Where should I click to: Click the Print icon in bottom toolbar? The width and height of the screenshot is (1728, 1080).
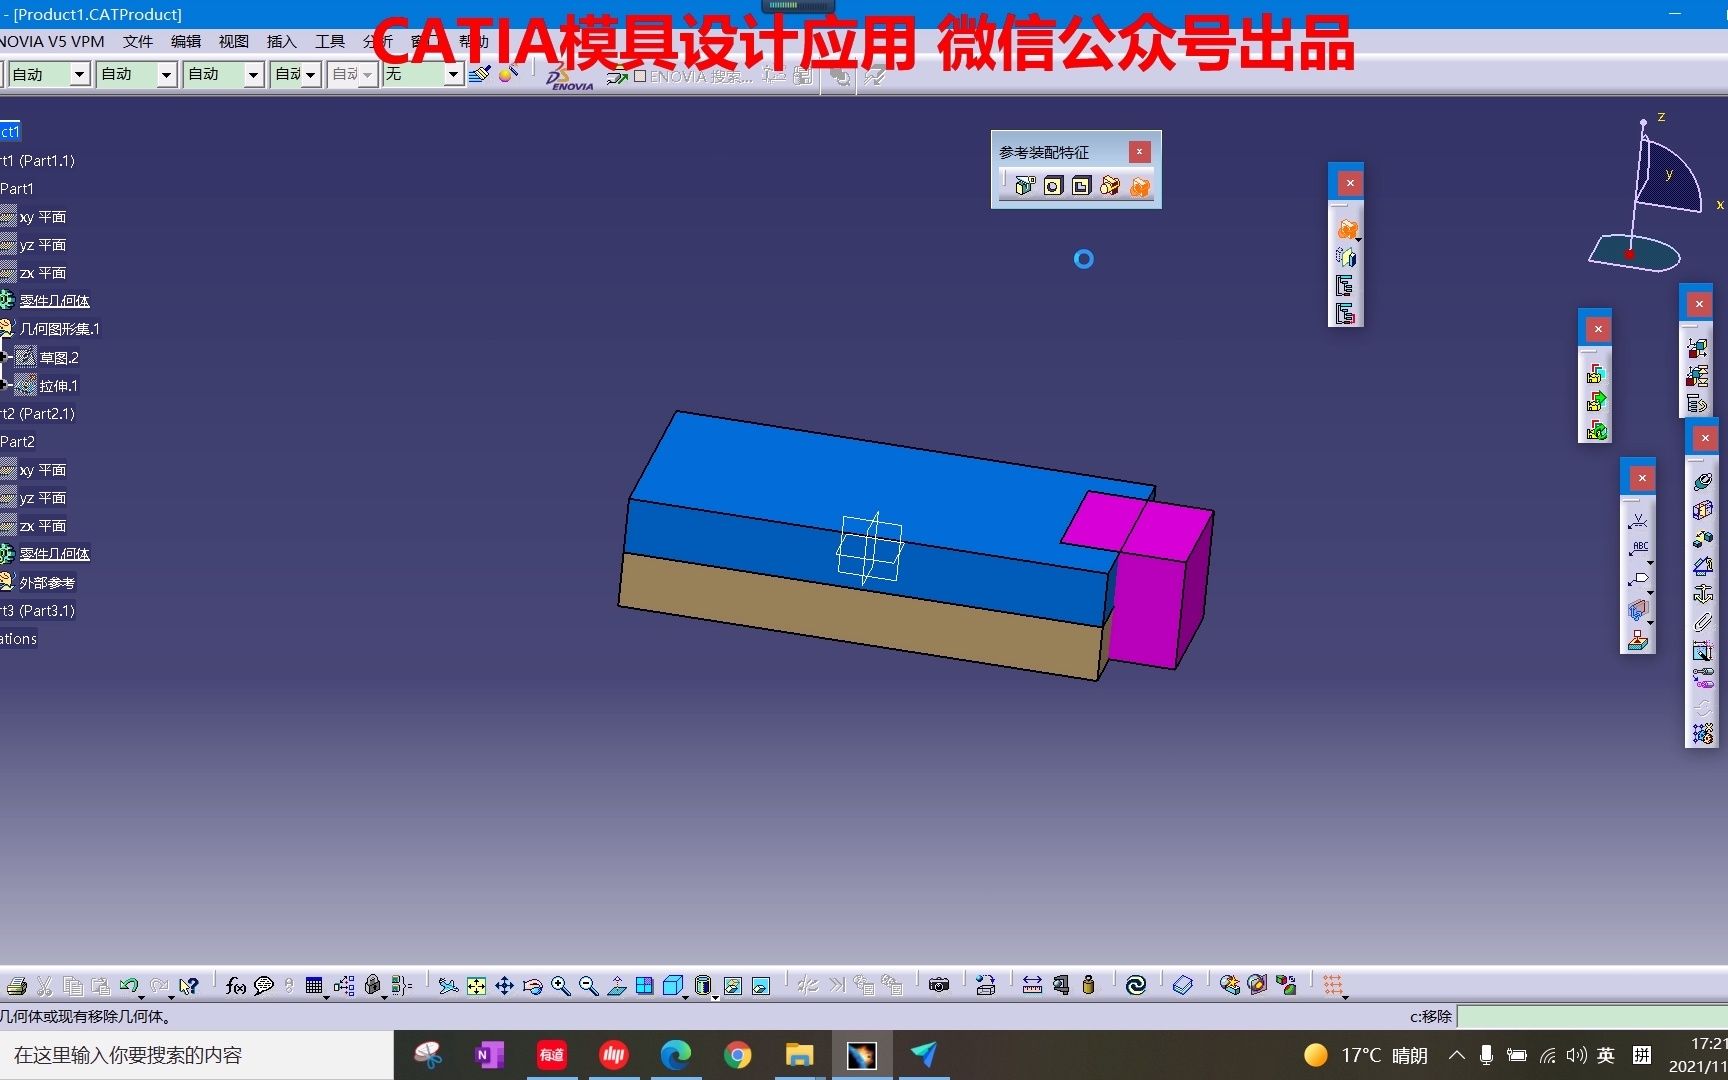click(16, 986)
